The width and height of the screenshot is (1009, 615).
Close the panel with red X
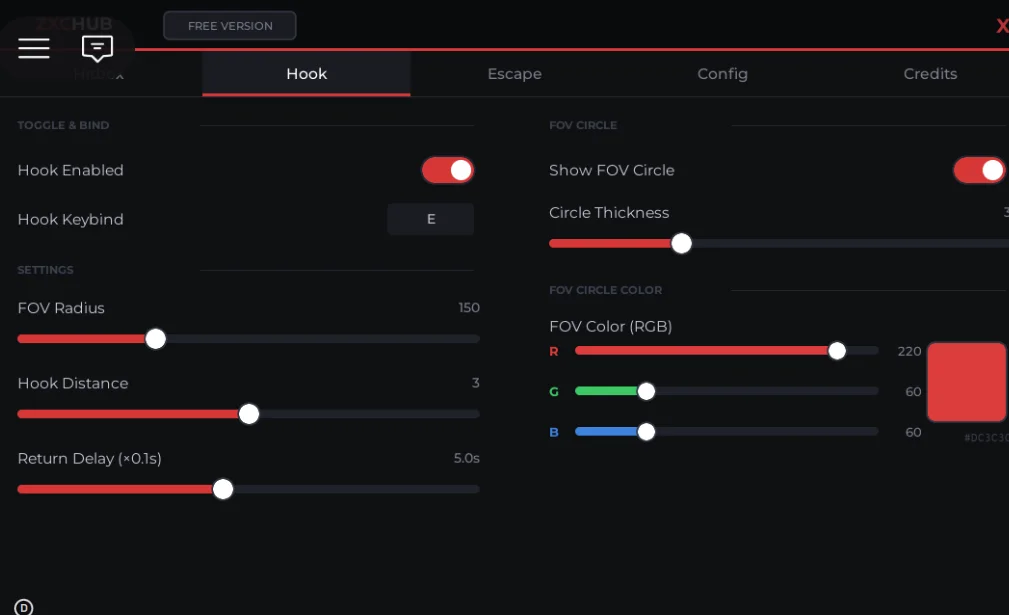[x=1002, y=26]
